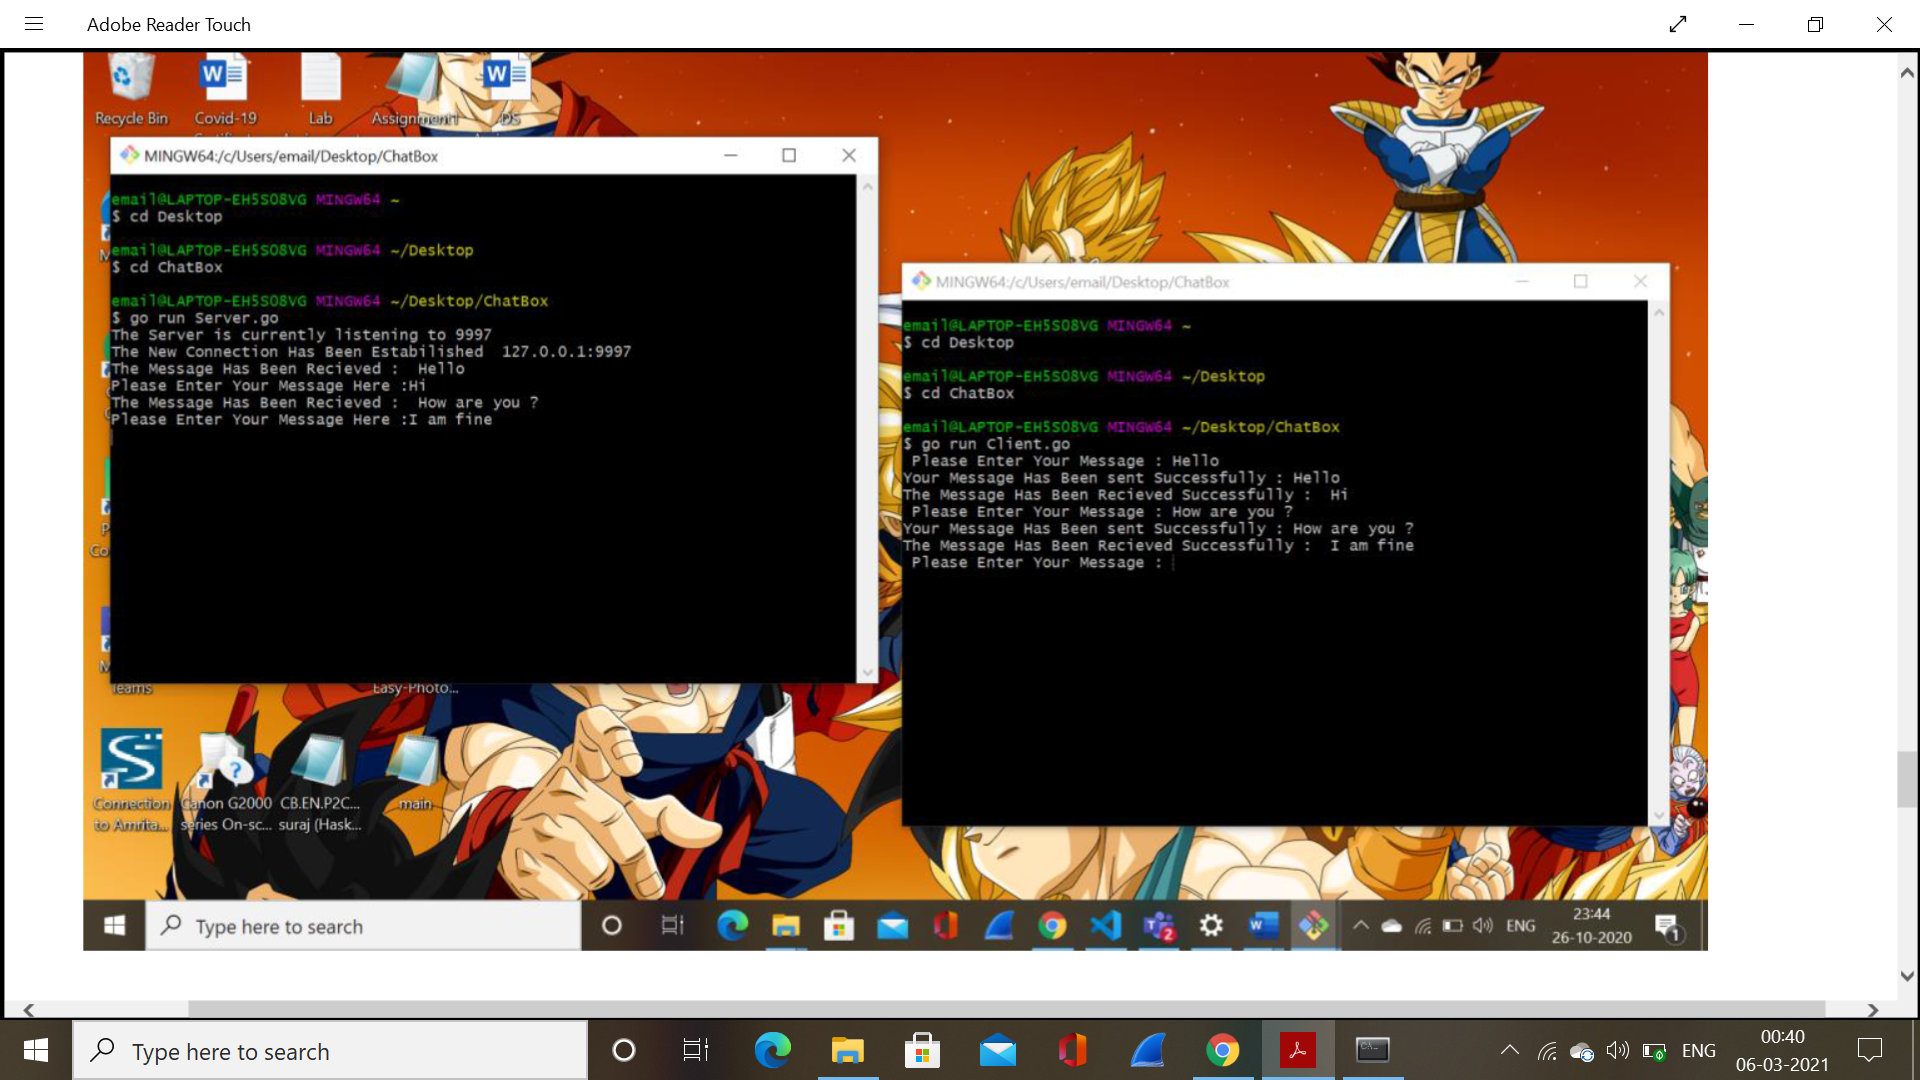Click the line 'Please Enter Your Message Here :I am fine'
The height and width of the screenshot is (1080, 1920).
click(x=301, y=420)
